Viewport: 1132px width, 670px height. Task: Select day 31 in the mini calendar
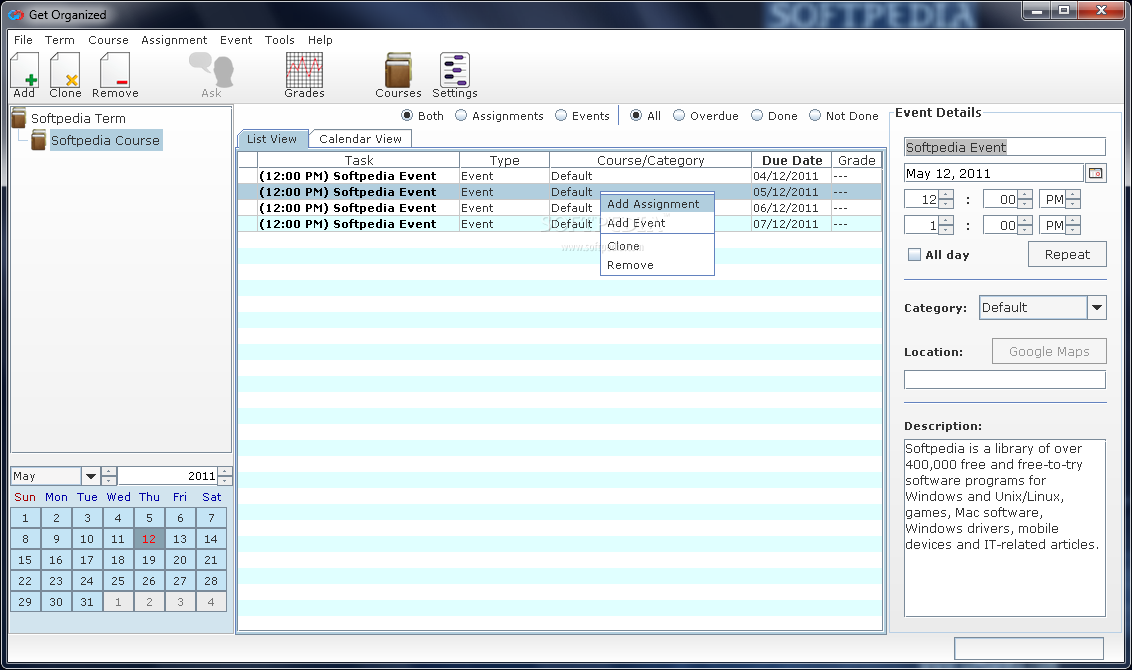pos(87,602)
